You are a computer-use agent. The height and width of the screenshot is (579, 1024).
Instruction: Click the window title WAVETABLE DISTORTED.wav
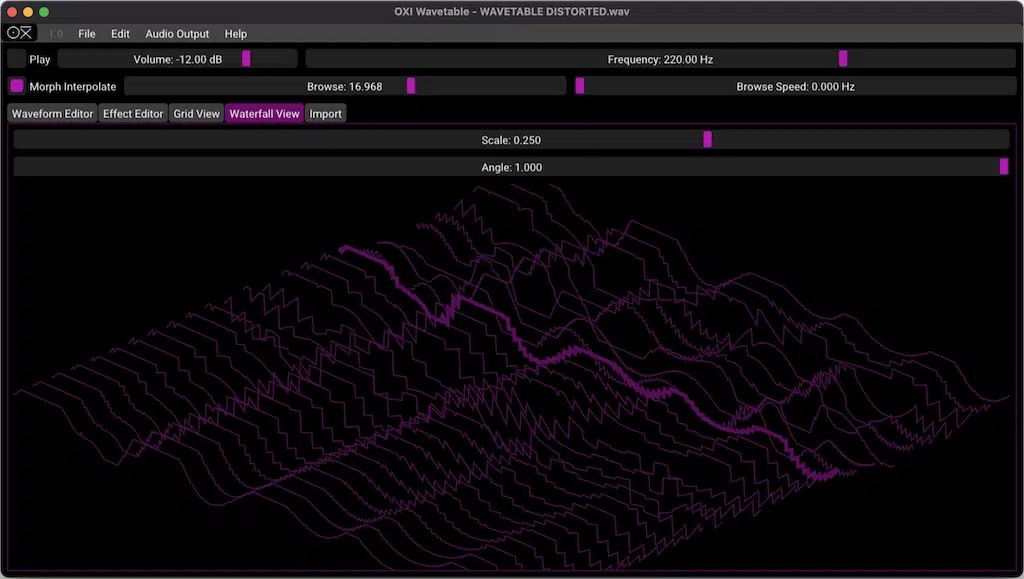click(554, 12)
